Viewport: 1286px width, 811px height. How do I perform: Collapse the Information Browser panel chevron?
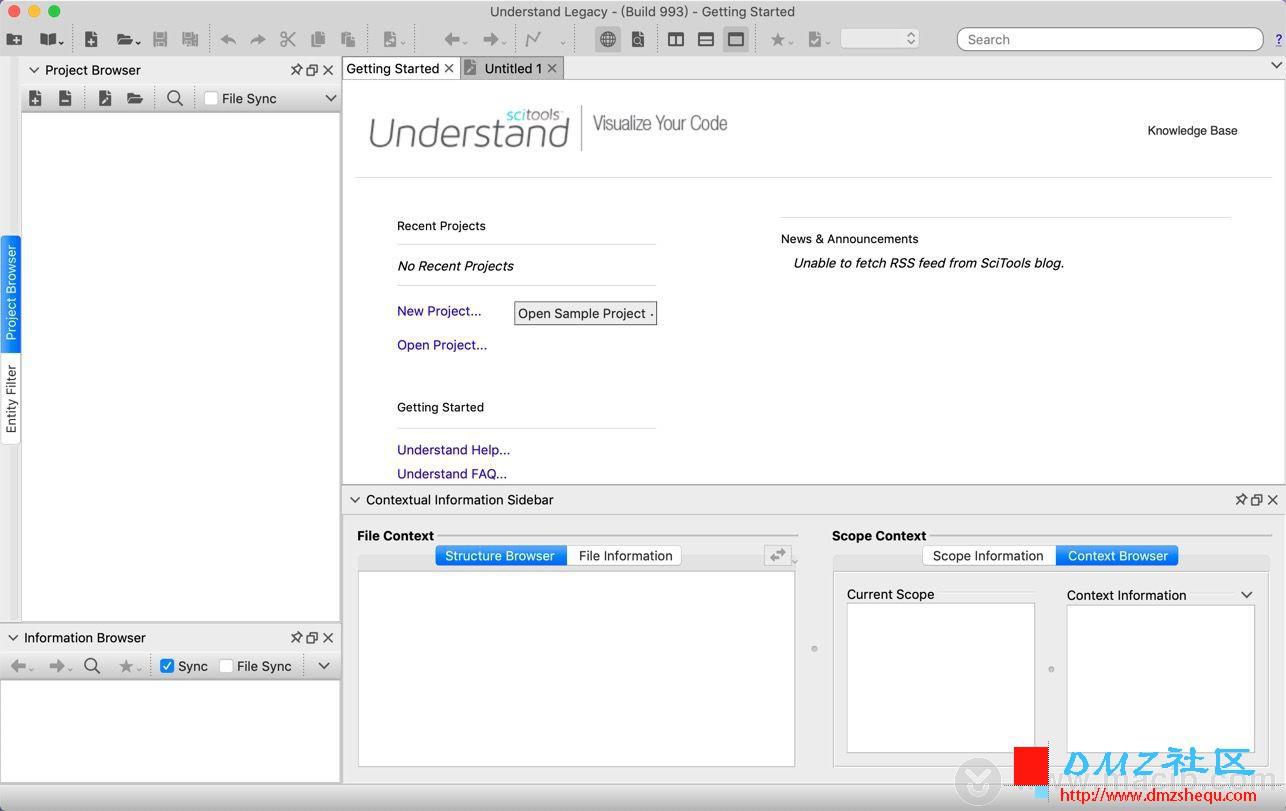(13, 638)
